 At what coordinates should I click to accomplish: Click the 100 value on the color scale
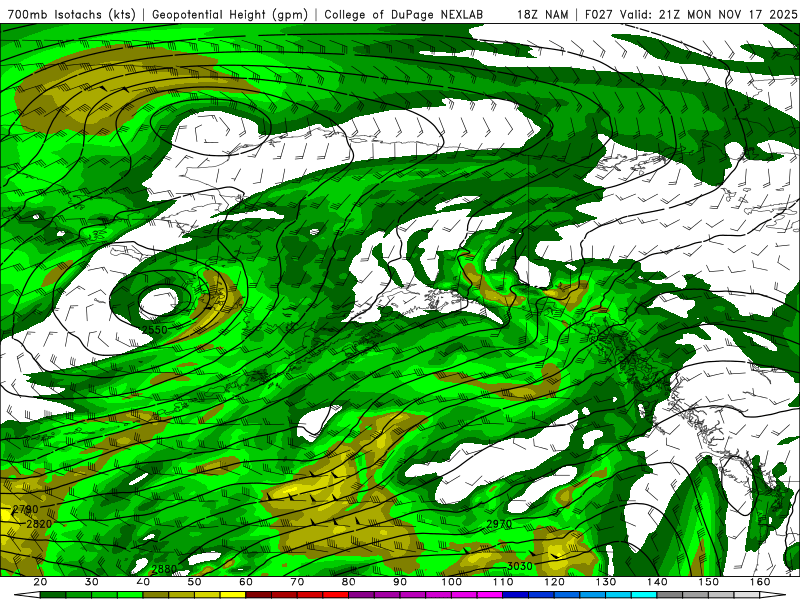click(452, 582)
